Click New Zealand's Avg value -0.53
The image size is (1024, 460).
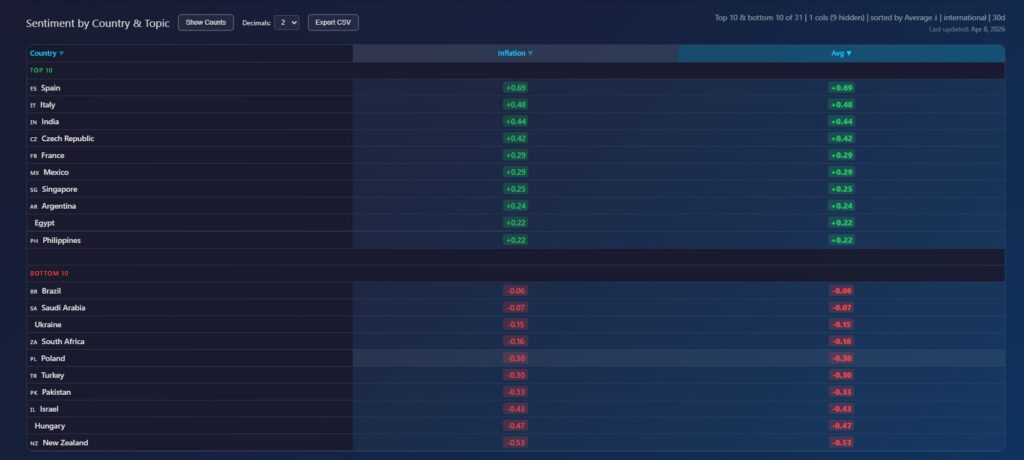pyautogui.click(x=841, y=443)
